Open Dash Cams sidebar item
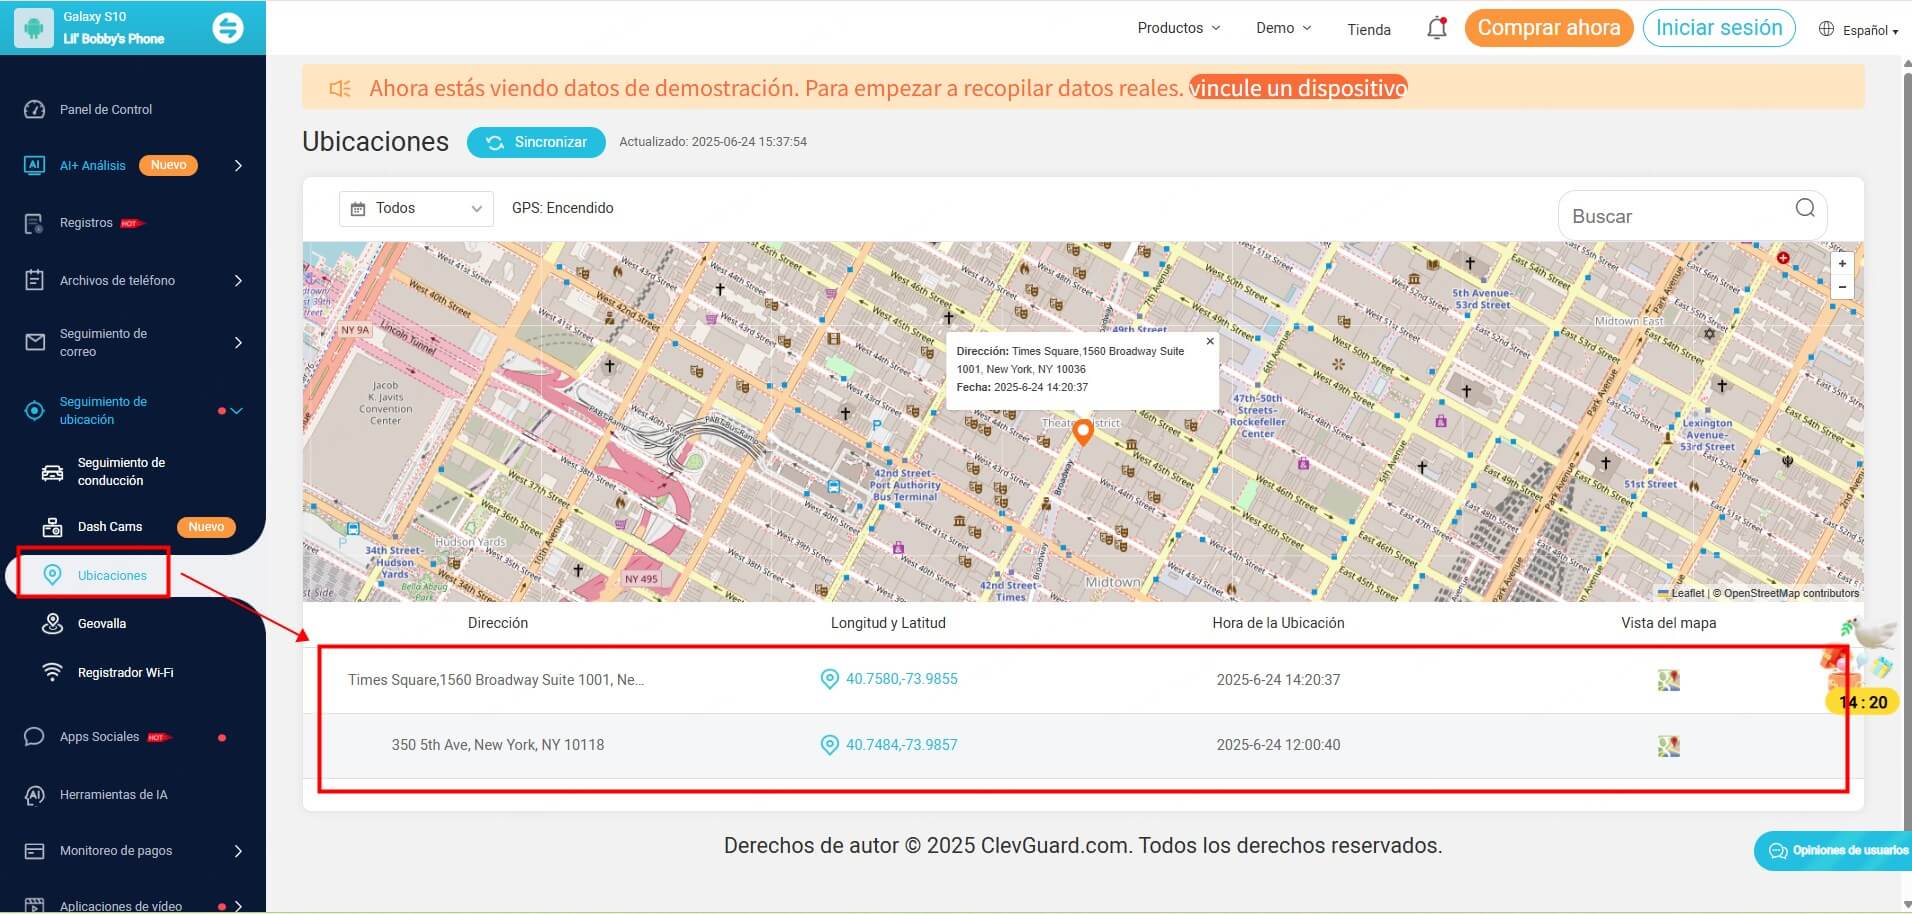 pyautogui.click(x=110, y=526)
